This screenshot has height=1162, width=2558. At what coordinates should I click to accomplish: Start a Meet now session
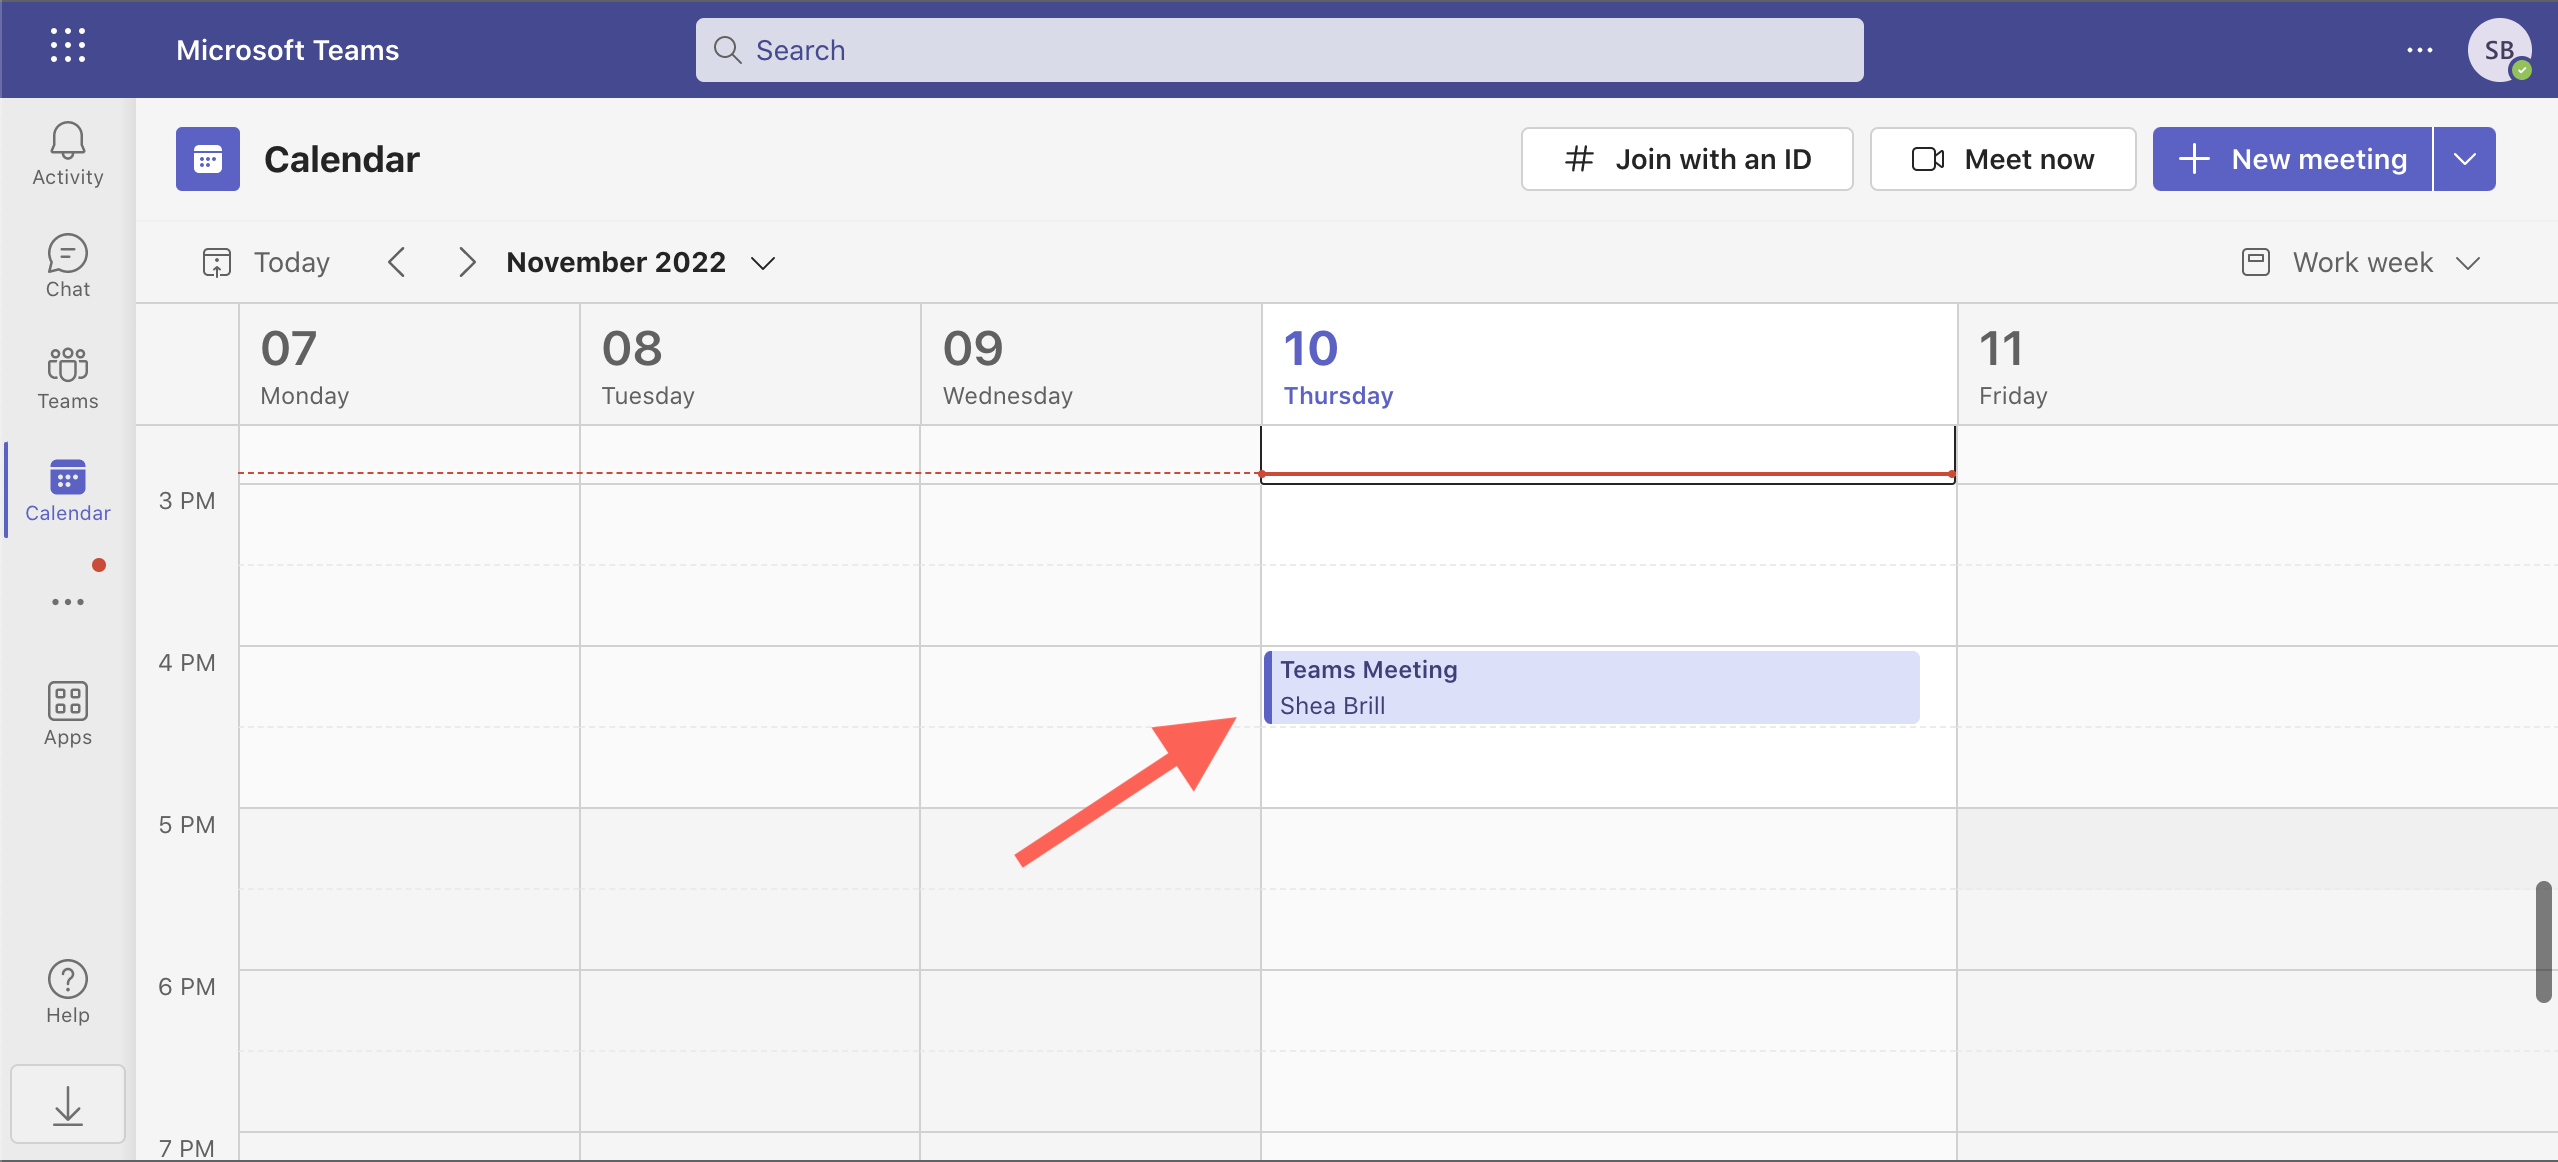point(2003,159)
